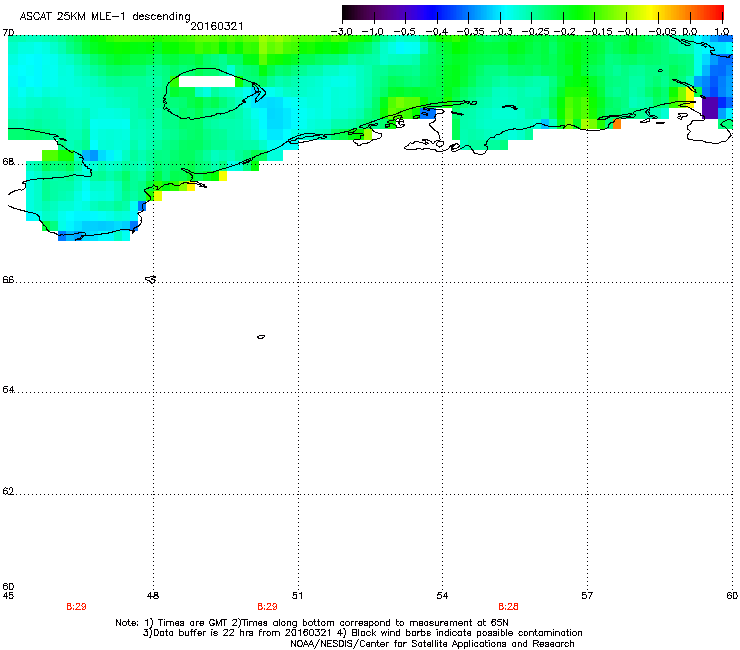This screenshot has height=650, width=740.
Task: Click 'NOAA/NESDIS/Center for Satellite Applications and Research' credit
Action: coord(432,644)
